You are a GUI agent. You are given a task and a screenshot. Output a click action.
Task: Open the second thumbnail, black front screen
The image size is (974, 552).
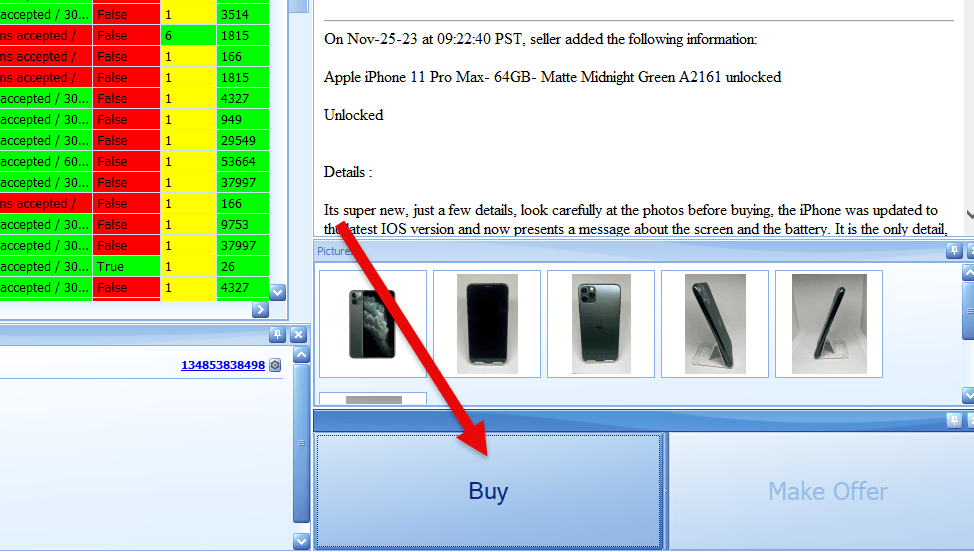(487, 324)
